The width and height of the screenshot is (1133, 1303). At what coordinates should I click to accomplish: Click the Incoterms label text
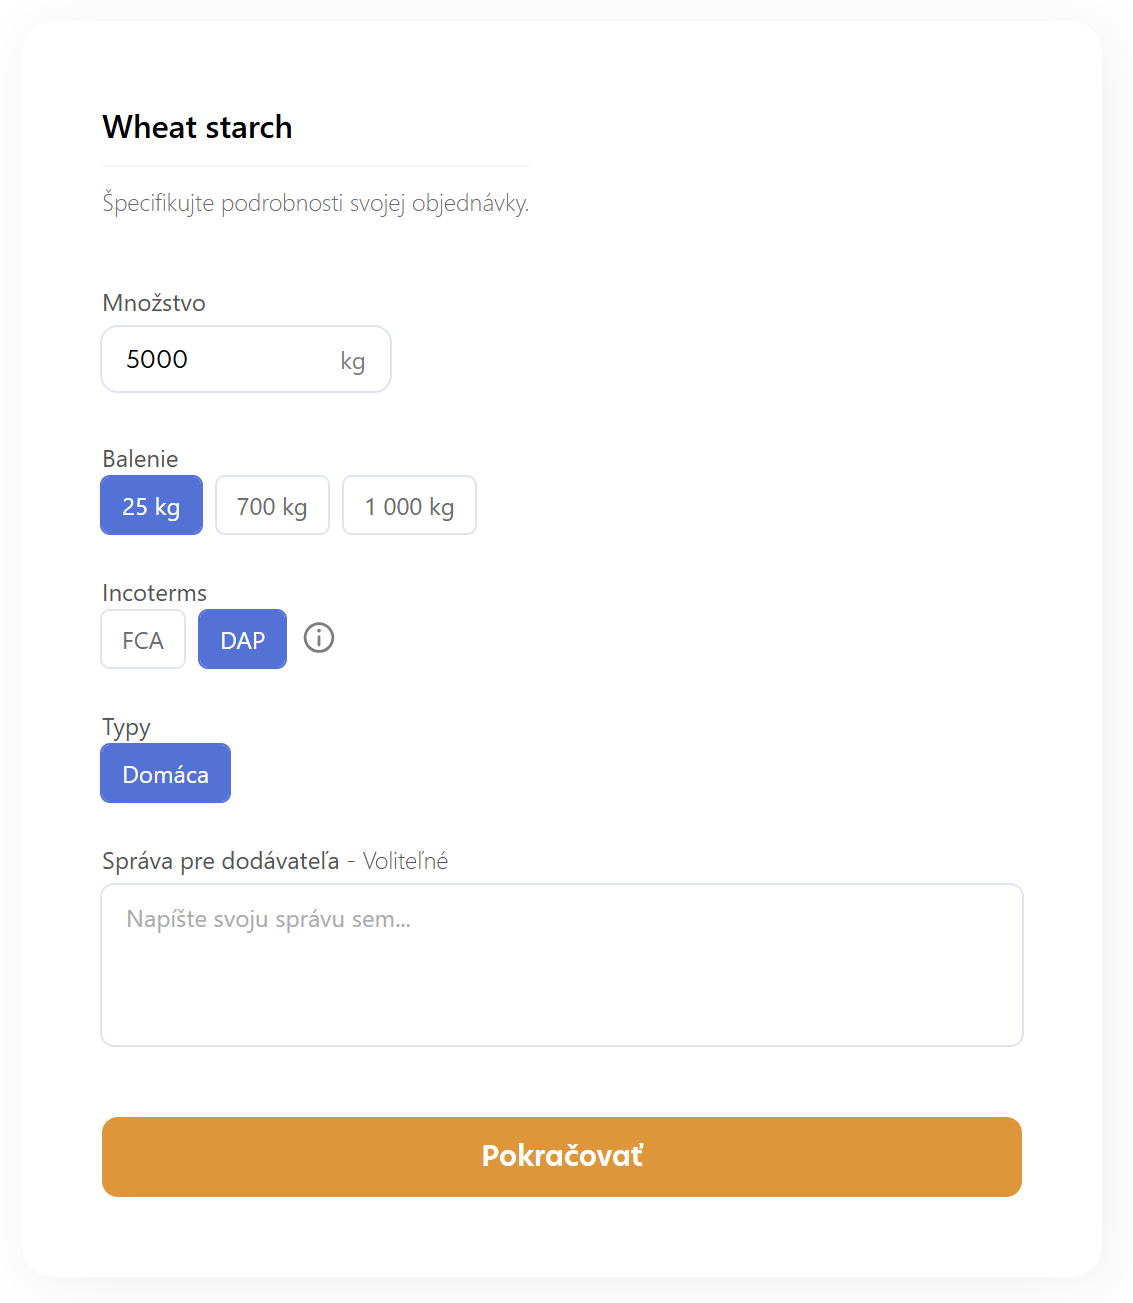[x=154, y=593]
